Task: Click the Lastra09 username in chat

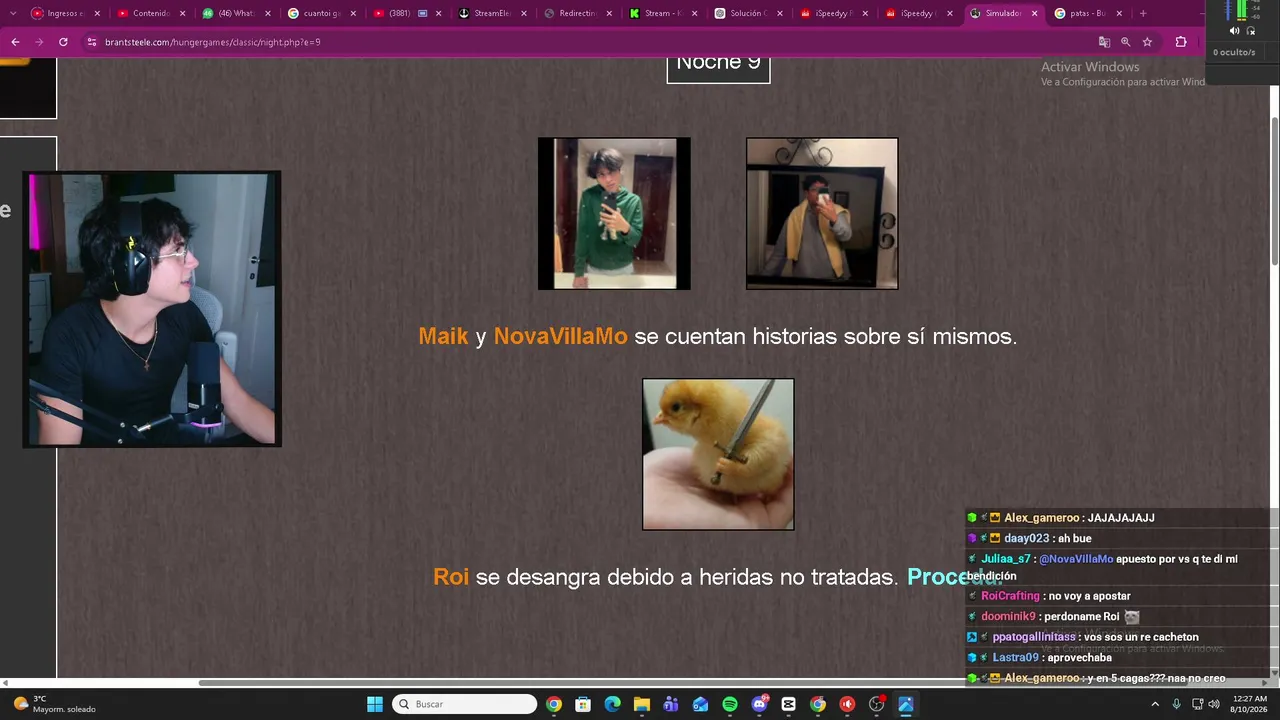Action: 1016,658
